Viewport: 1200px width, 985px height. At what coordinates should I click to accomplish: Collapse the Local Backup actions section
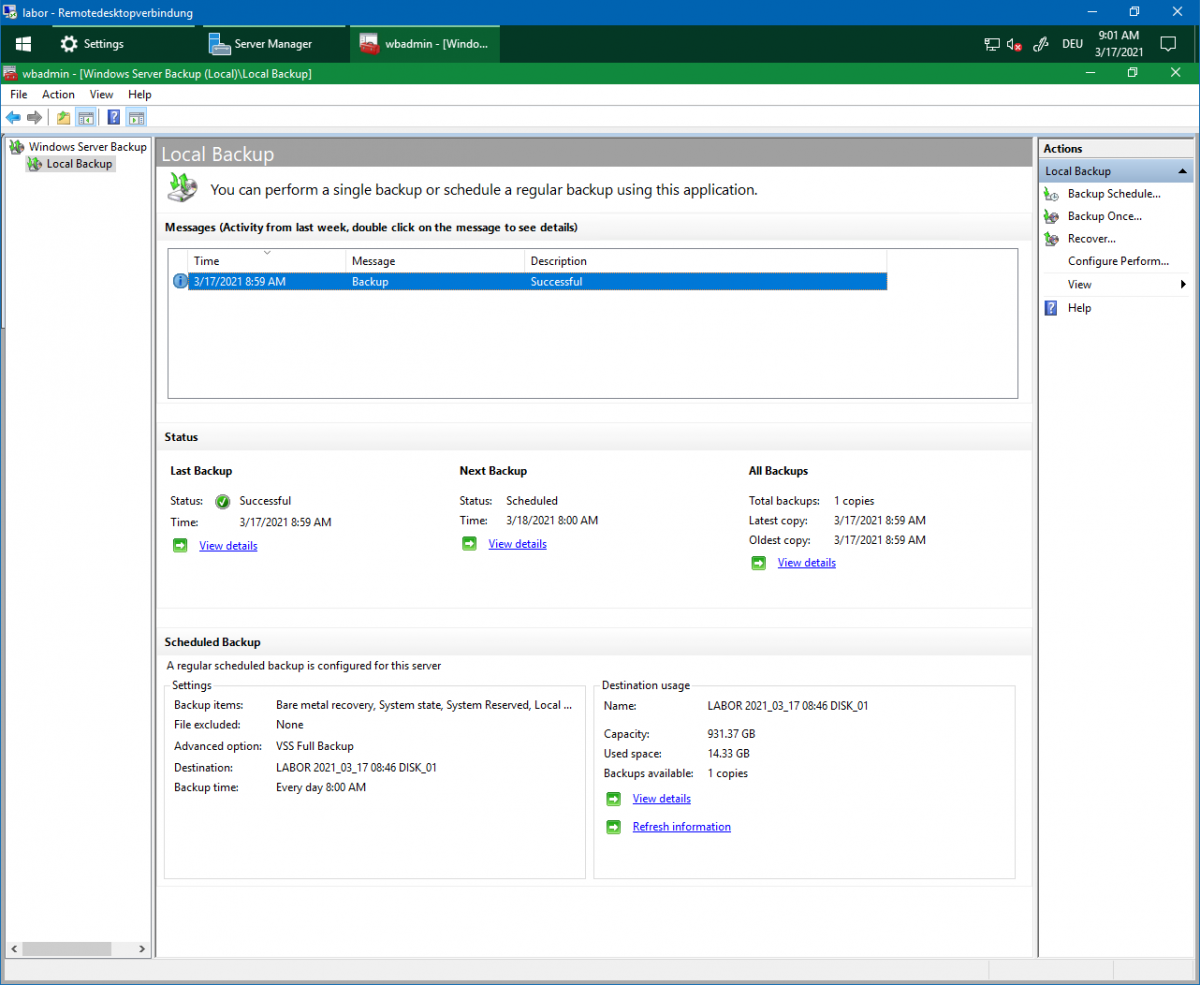coord(1183,172)
